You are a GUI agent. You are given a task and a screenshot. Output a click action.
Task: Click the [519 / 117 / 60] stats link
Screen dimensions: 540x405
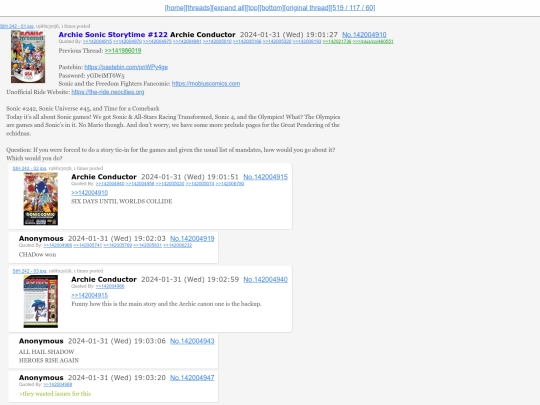point(353,8)
